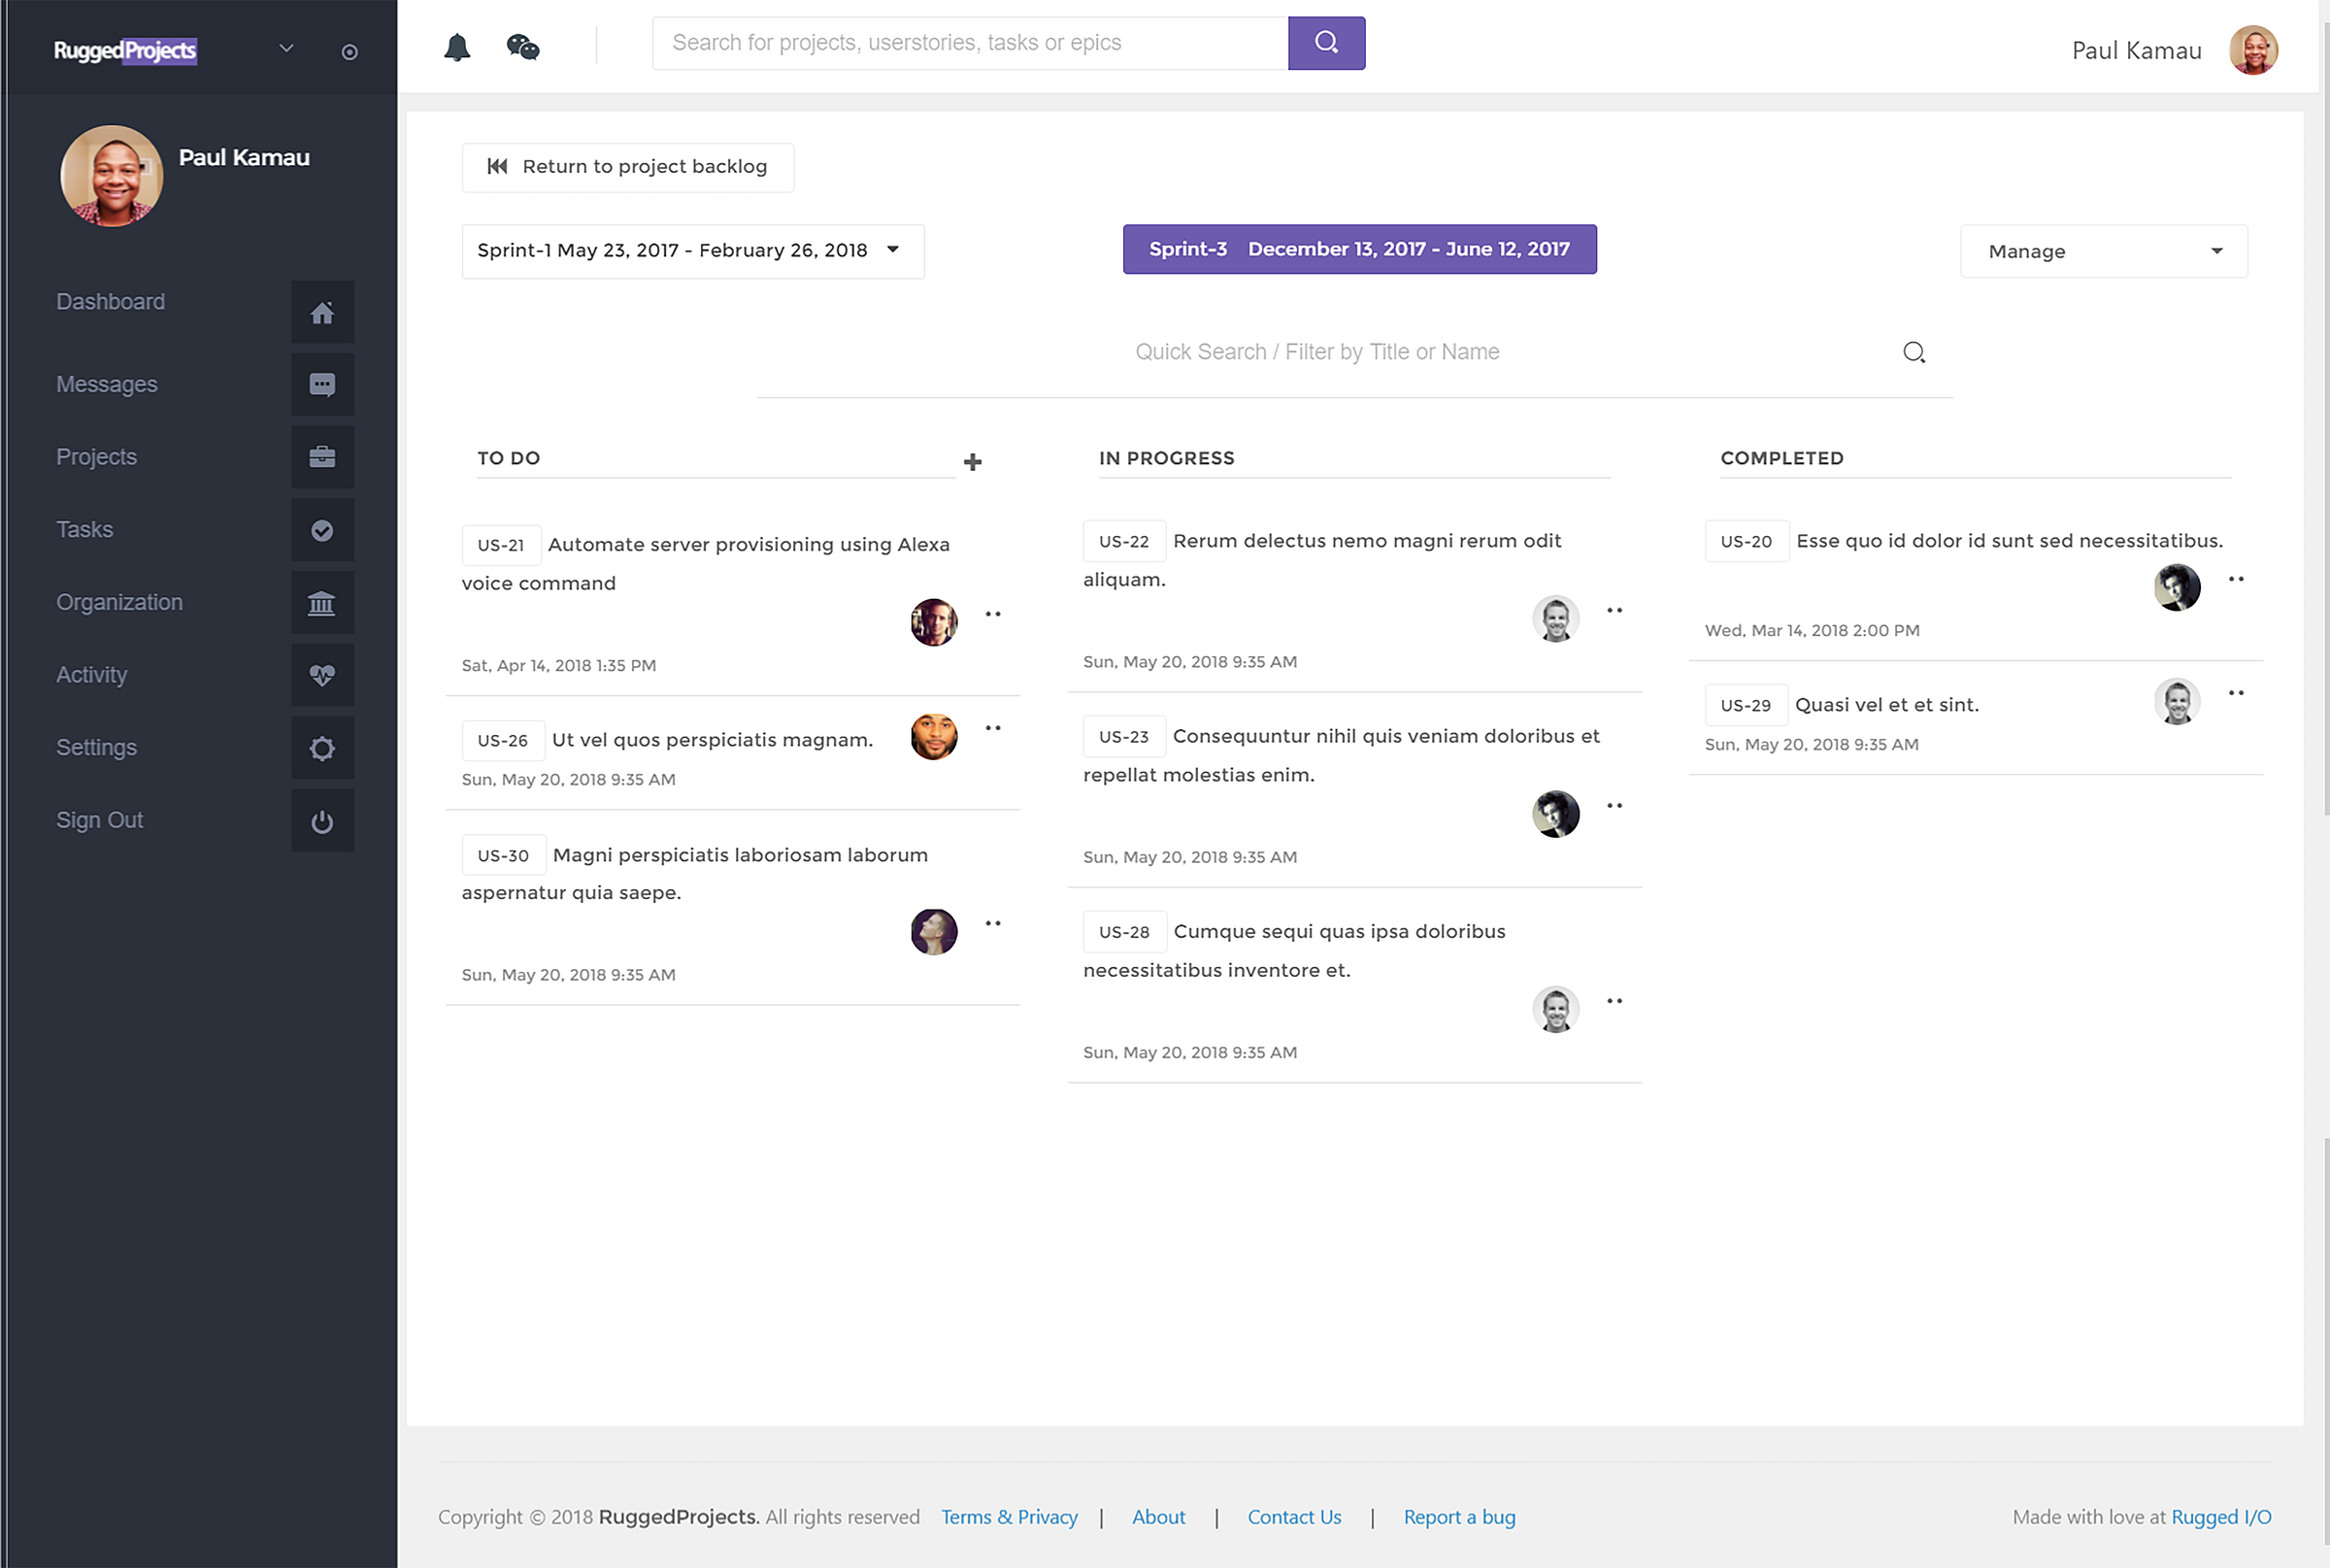Click the Dashboard home icon

322,313
